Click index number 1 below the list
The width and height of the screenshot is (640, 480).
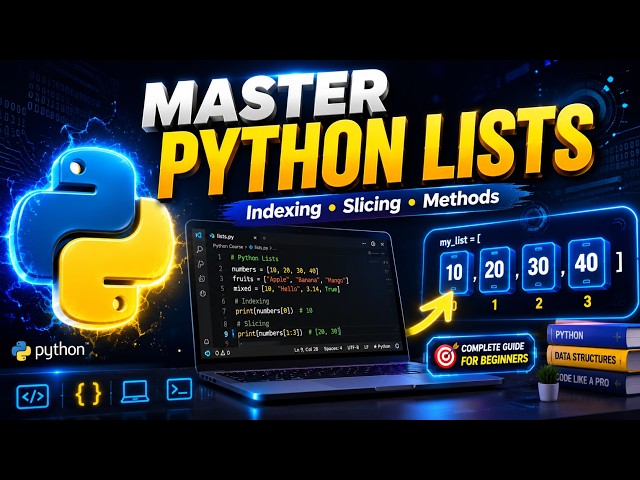[495, 304]
